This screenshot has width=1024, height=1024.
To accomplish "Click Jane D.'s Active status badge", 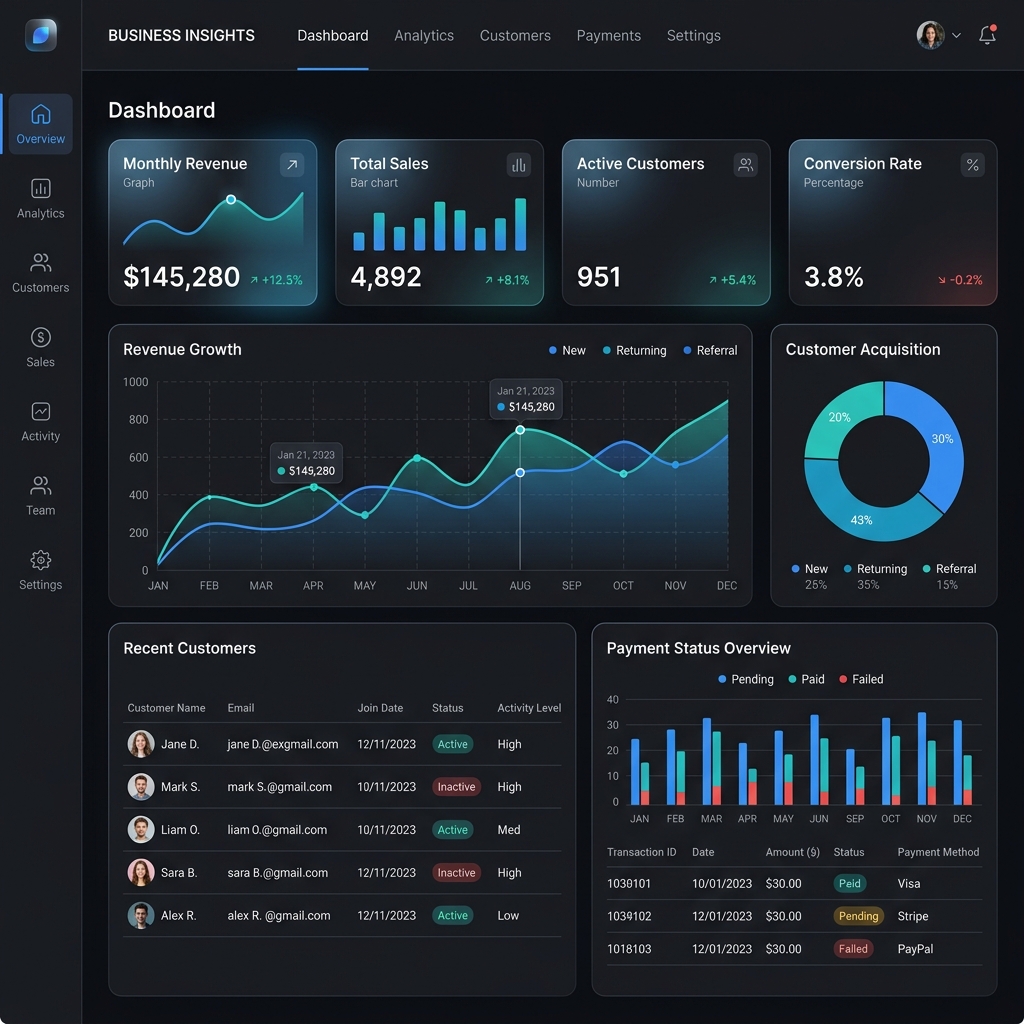I will click(453, 744).
